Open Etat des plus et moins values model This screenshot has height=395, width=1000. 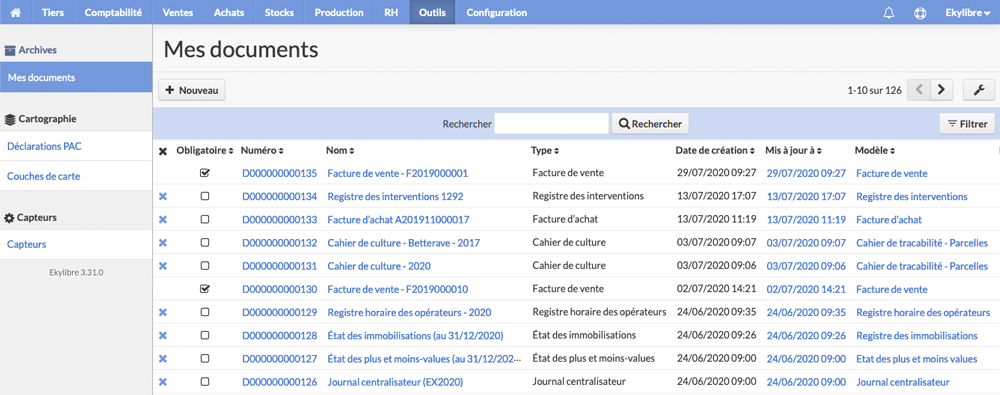[x=916, y=359]
